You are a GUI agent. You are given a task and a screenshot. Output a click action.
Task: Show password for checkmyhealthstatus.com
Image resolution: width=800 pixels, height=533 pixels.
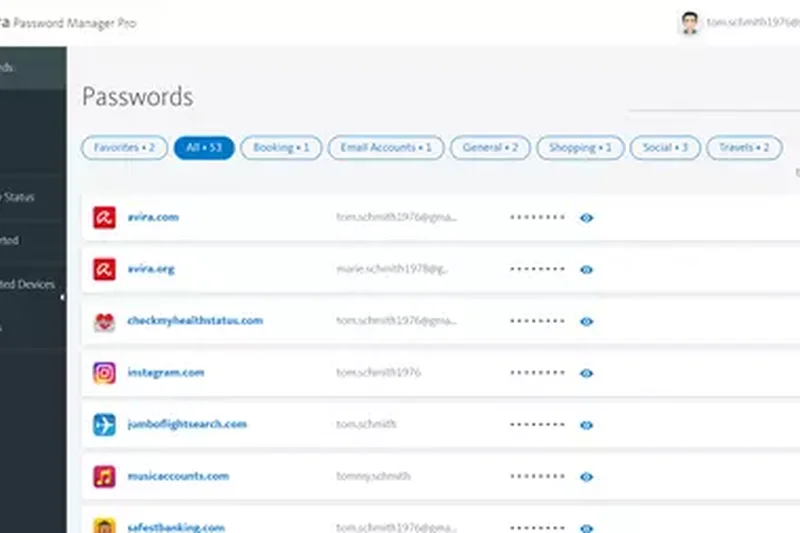pyautogui.click(x=586, y=321)
